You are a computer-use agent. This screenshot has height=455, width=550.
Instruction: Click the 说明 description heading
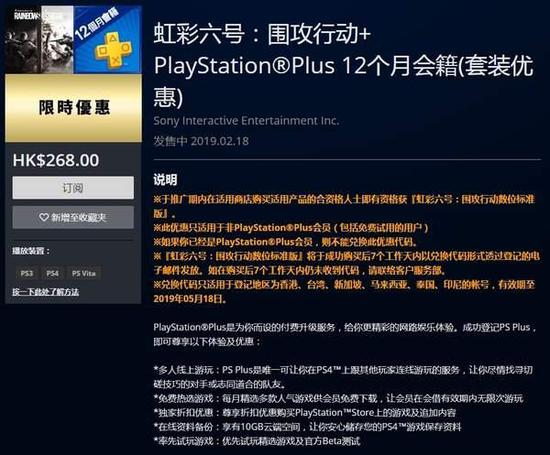pos(165,180)
